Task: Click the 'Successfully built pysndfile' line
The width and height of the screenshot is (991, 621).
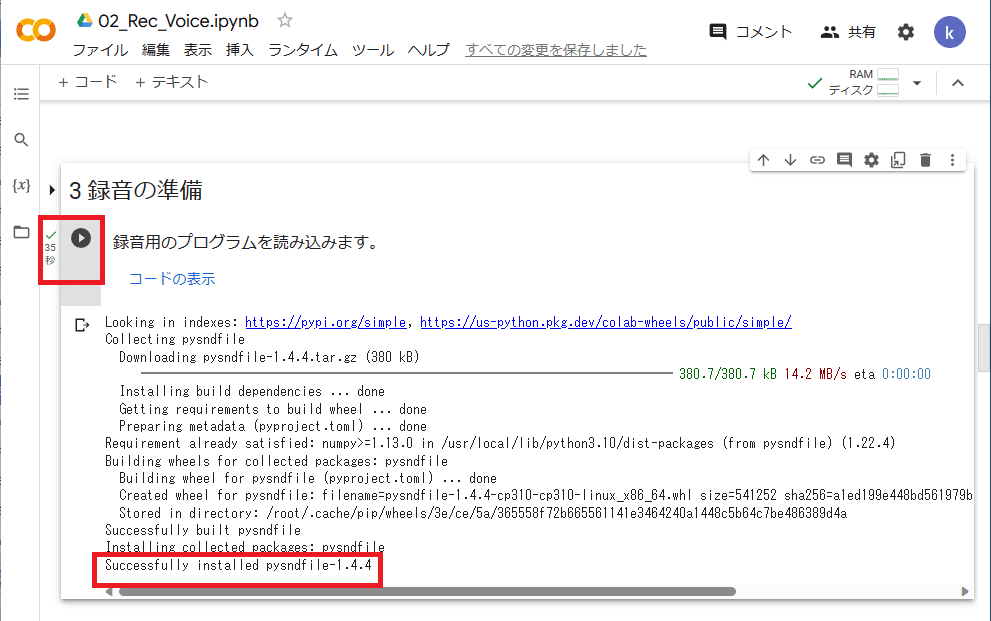Action: [203, 530]
